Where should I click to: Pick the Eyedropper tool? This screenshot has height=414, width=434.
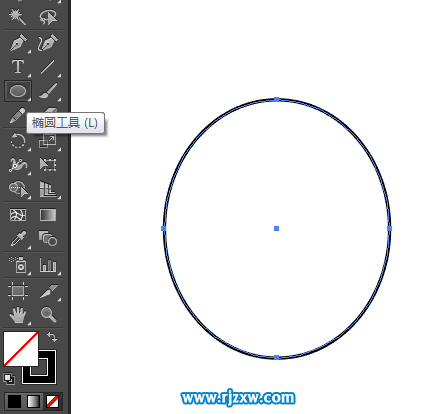[18, 239]
